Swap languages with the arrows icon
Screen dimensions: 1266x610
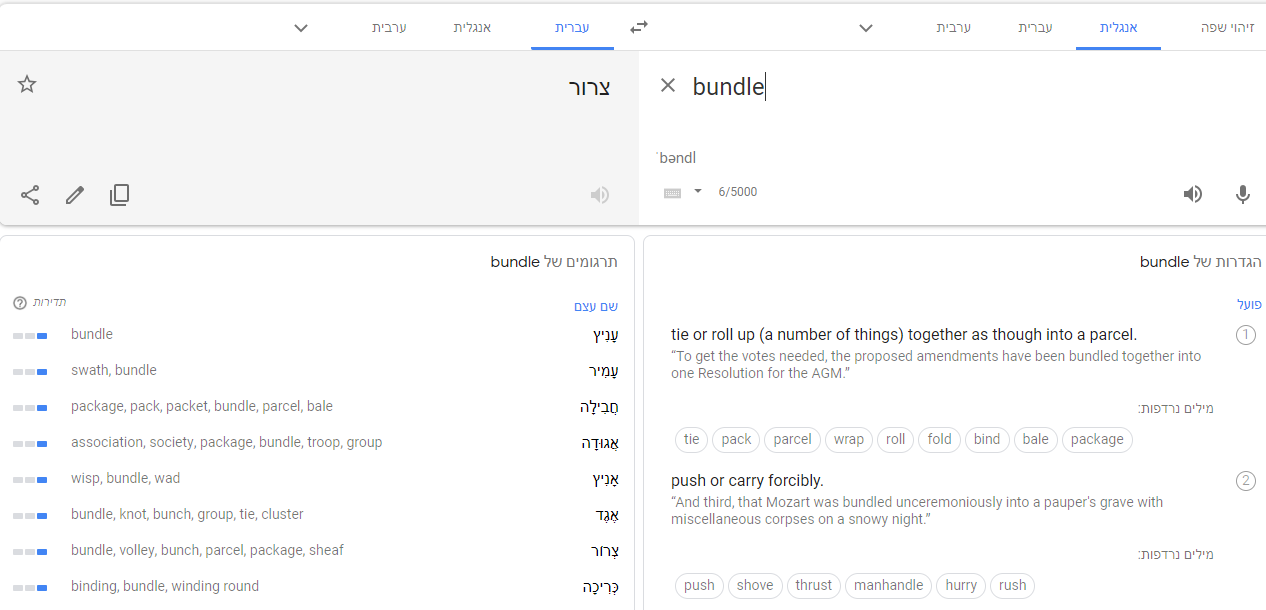pyautogui.click(x=639, y=28)
